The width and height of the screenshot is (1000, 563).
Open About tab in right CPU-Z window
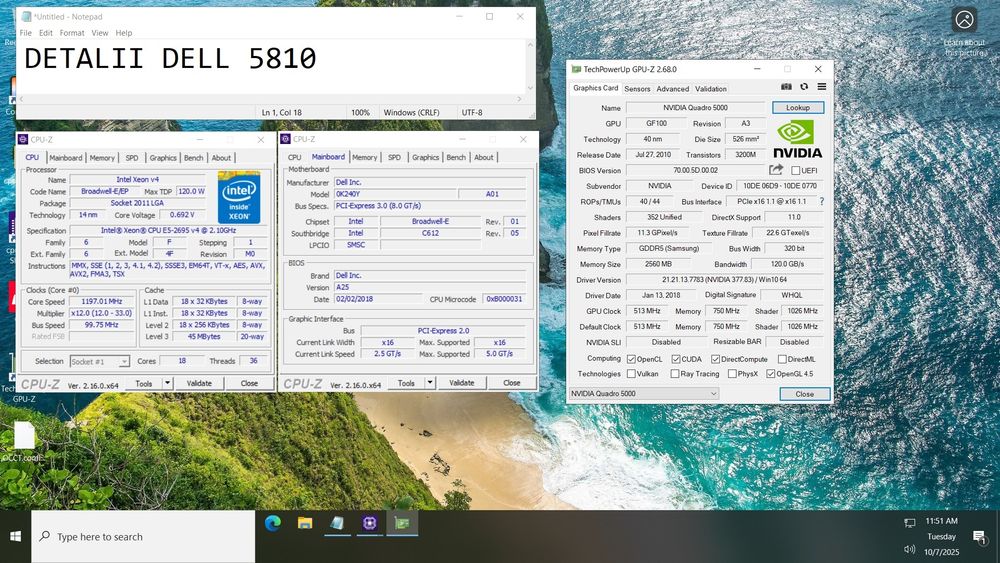pos(483,157)
